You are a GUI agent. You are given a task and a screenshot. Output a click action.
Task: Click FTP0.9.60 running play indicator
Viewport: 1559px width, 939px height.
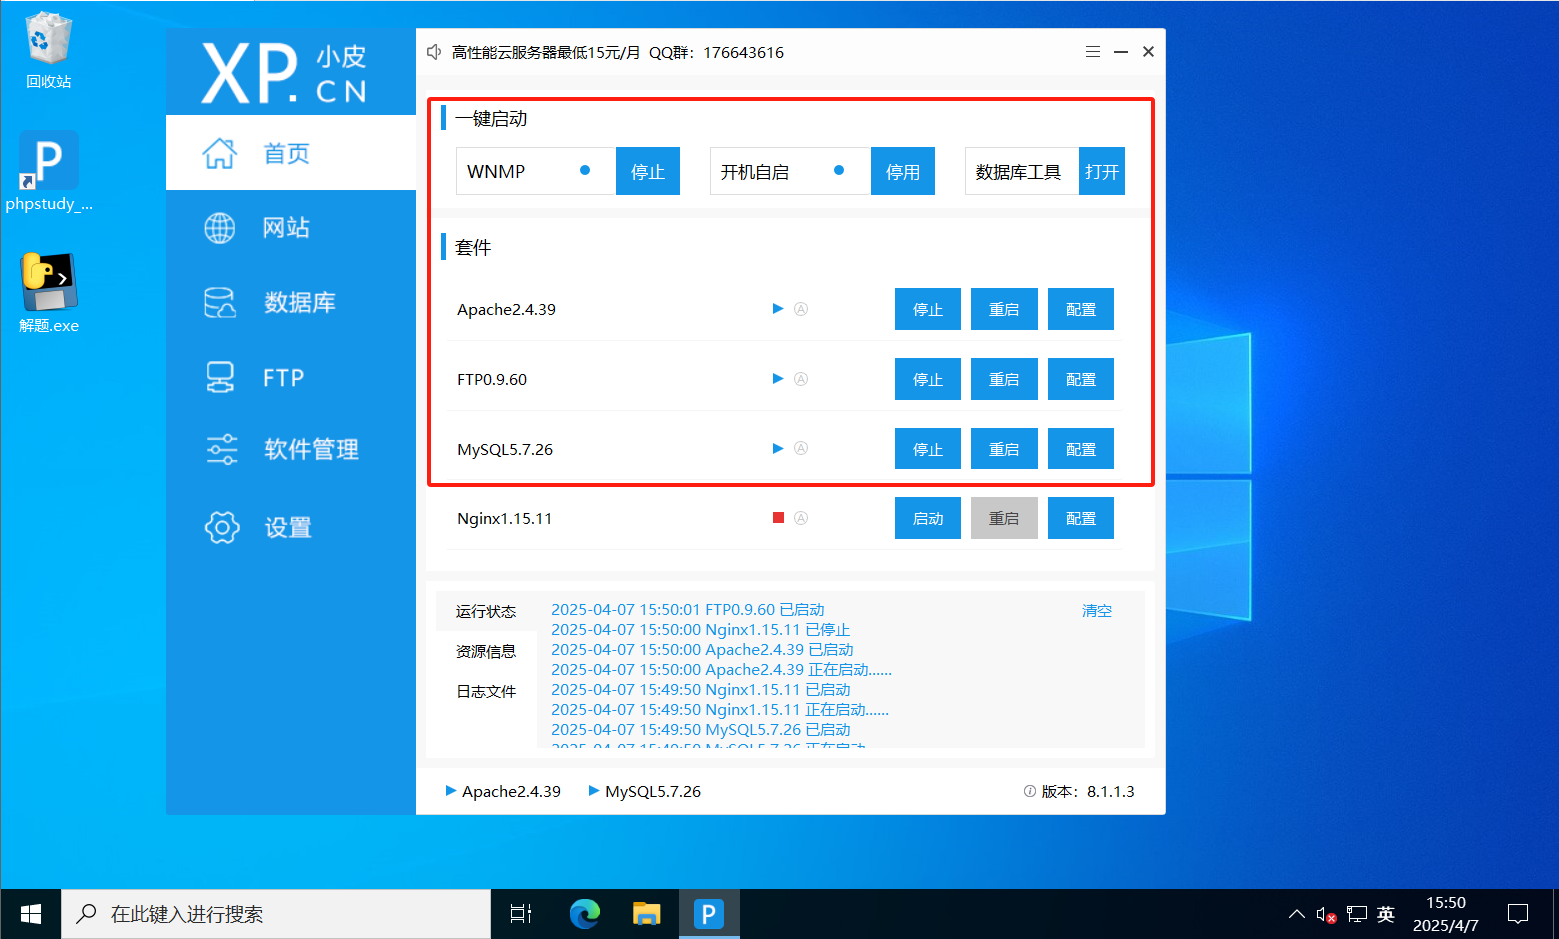click(x=778, y=379)
